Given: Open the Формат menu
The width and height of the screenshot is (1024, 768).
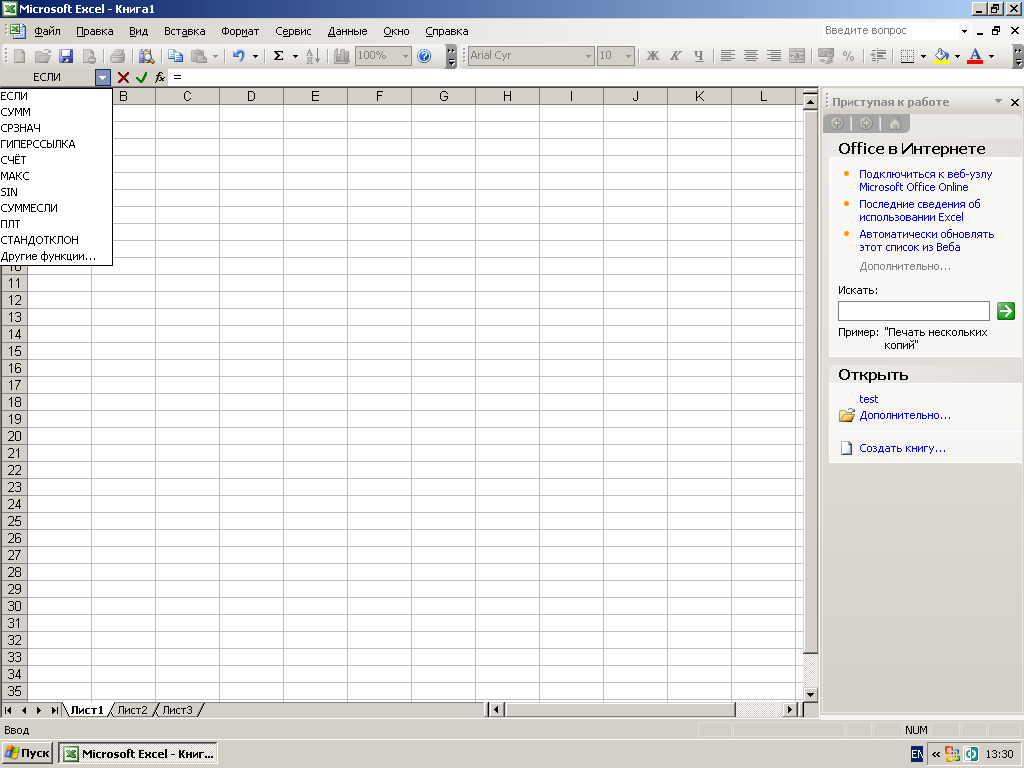Looking at the screenshot, I should [240, 31].
